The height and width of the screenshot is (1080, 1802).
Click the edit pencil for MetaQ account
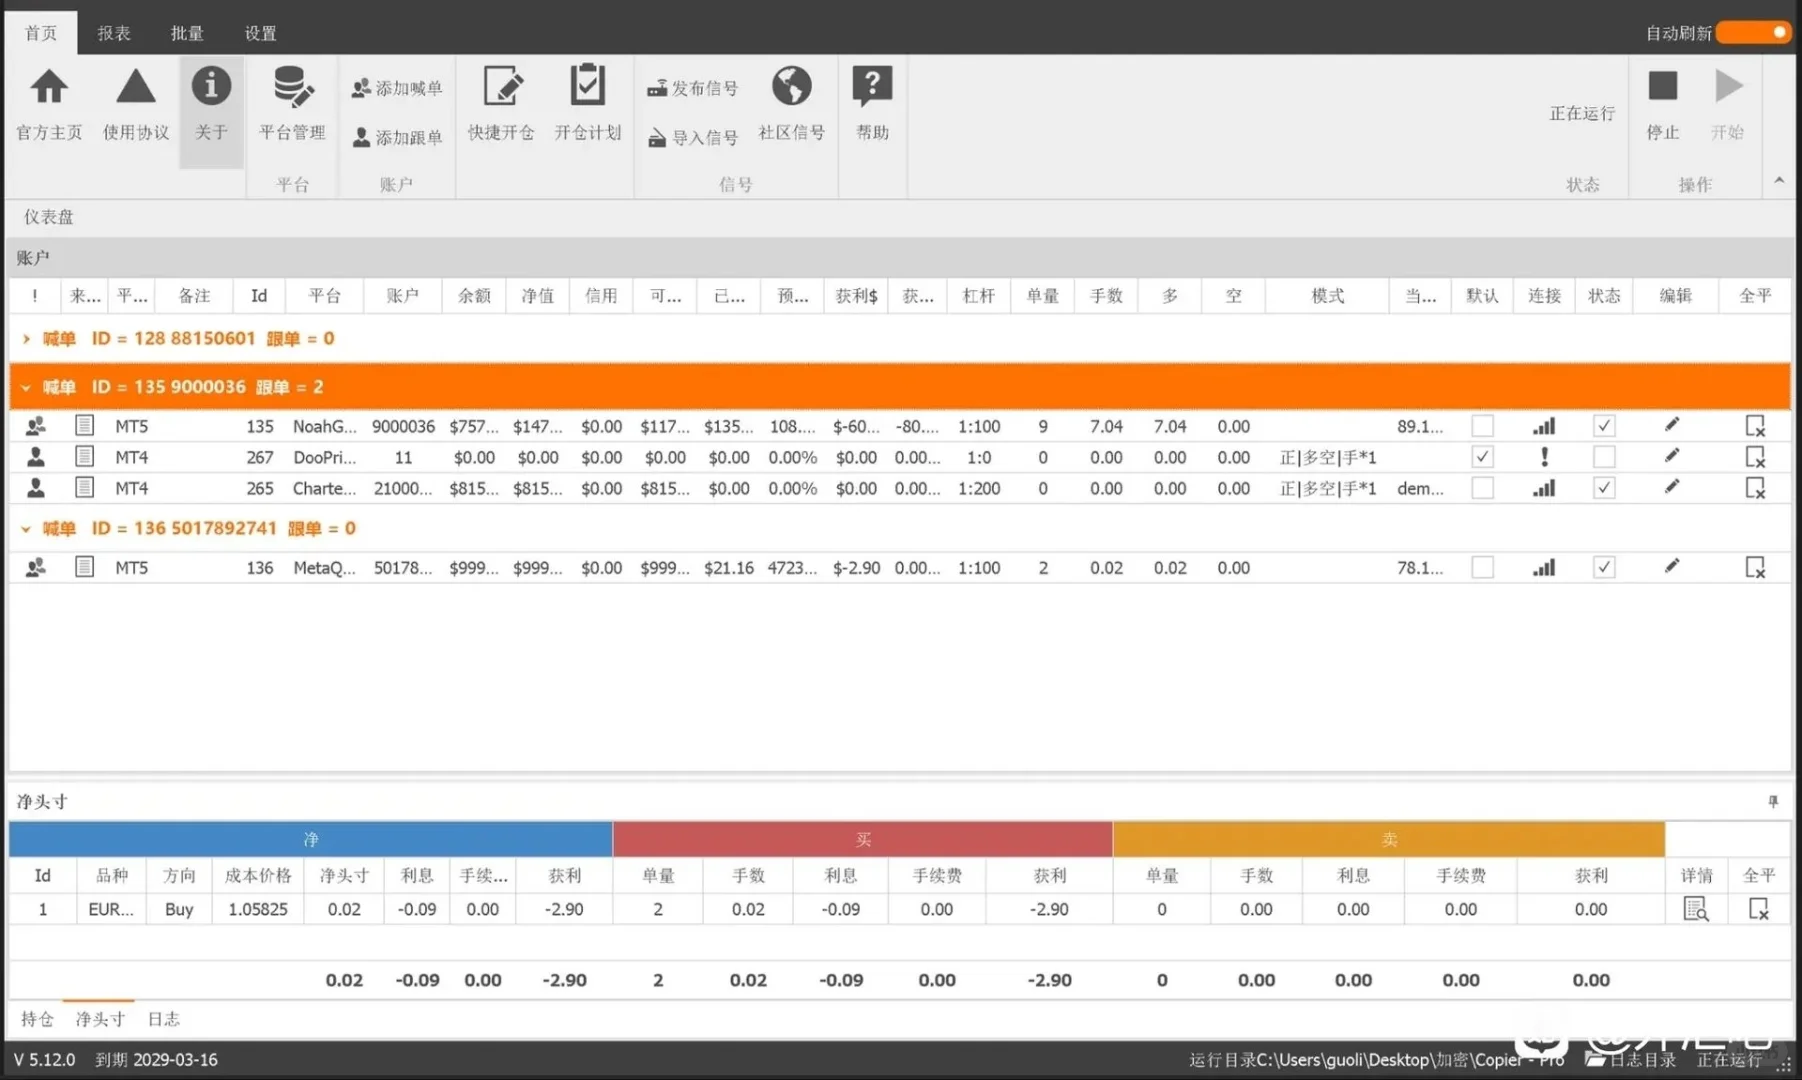(x=1672, y=566)
